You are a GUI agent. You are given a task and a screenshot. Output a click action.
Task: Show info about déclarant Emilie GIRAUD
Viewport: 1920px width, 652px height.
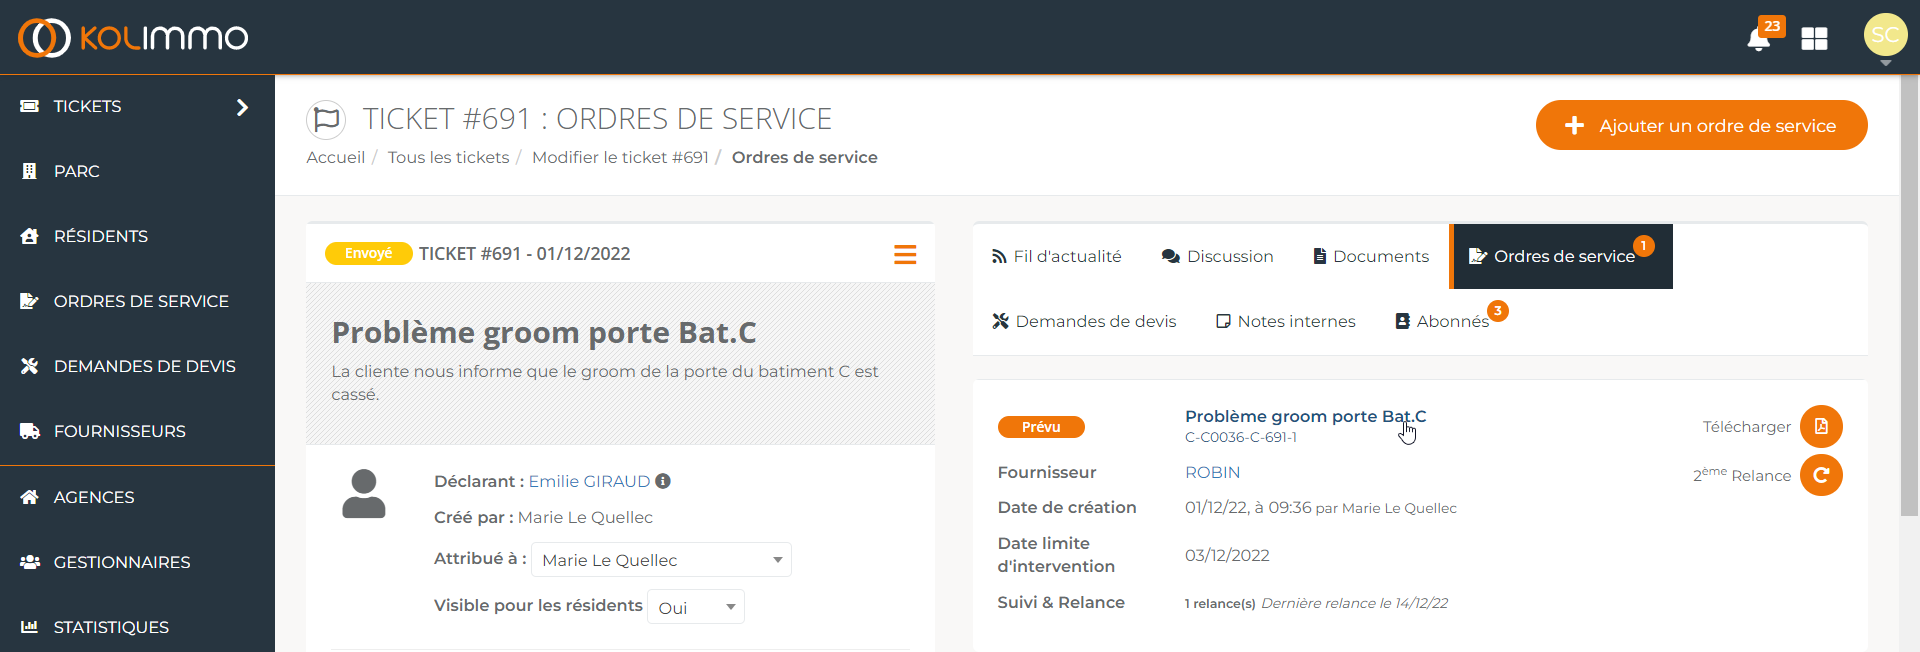[x=663, y=481]
